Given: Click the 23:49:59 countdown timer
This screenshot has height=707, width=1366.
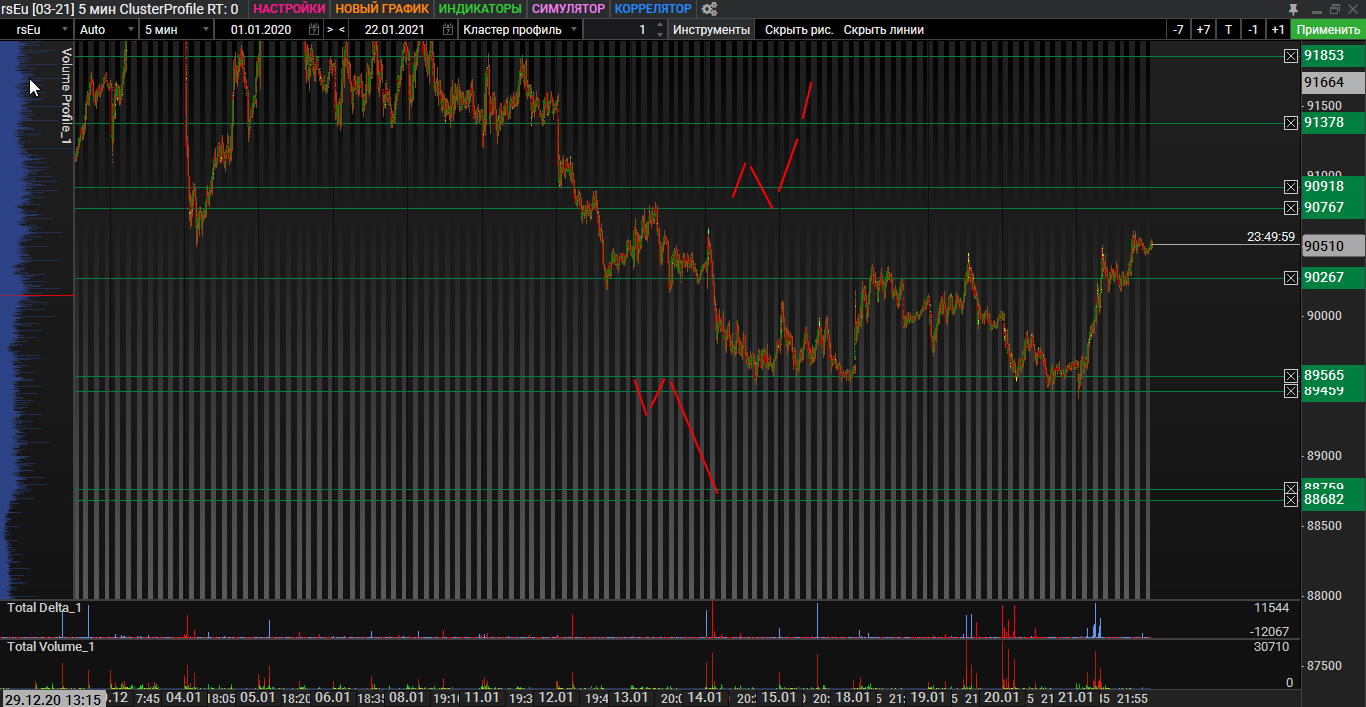Looking at the screenshot, I should pyautogui.click(x=1271, y=237).
